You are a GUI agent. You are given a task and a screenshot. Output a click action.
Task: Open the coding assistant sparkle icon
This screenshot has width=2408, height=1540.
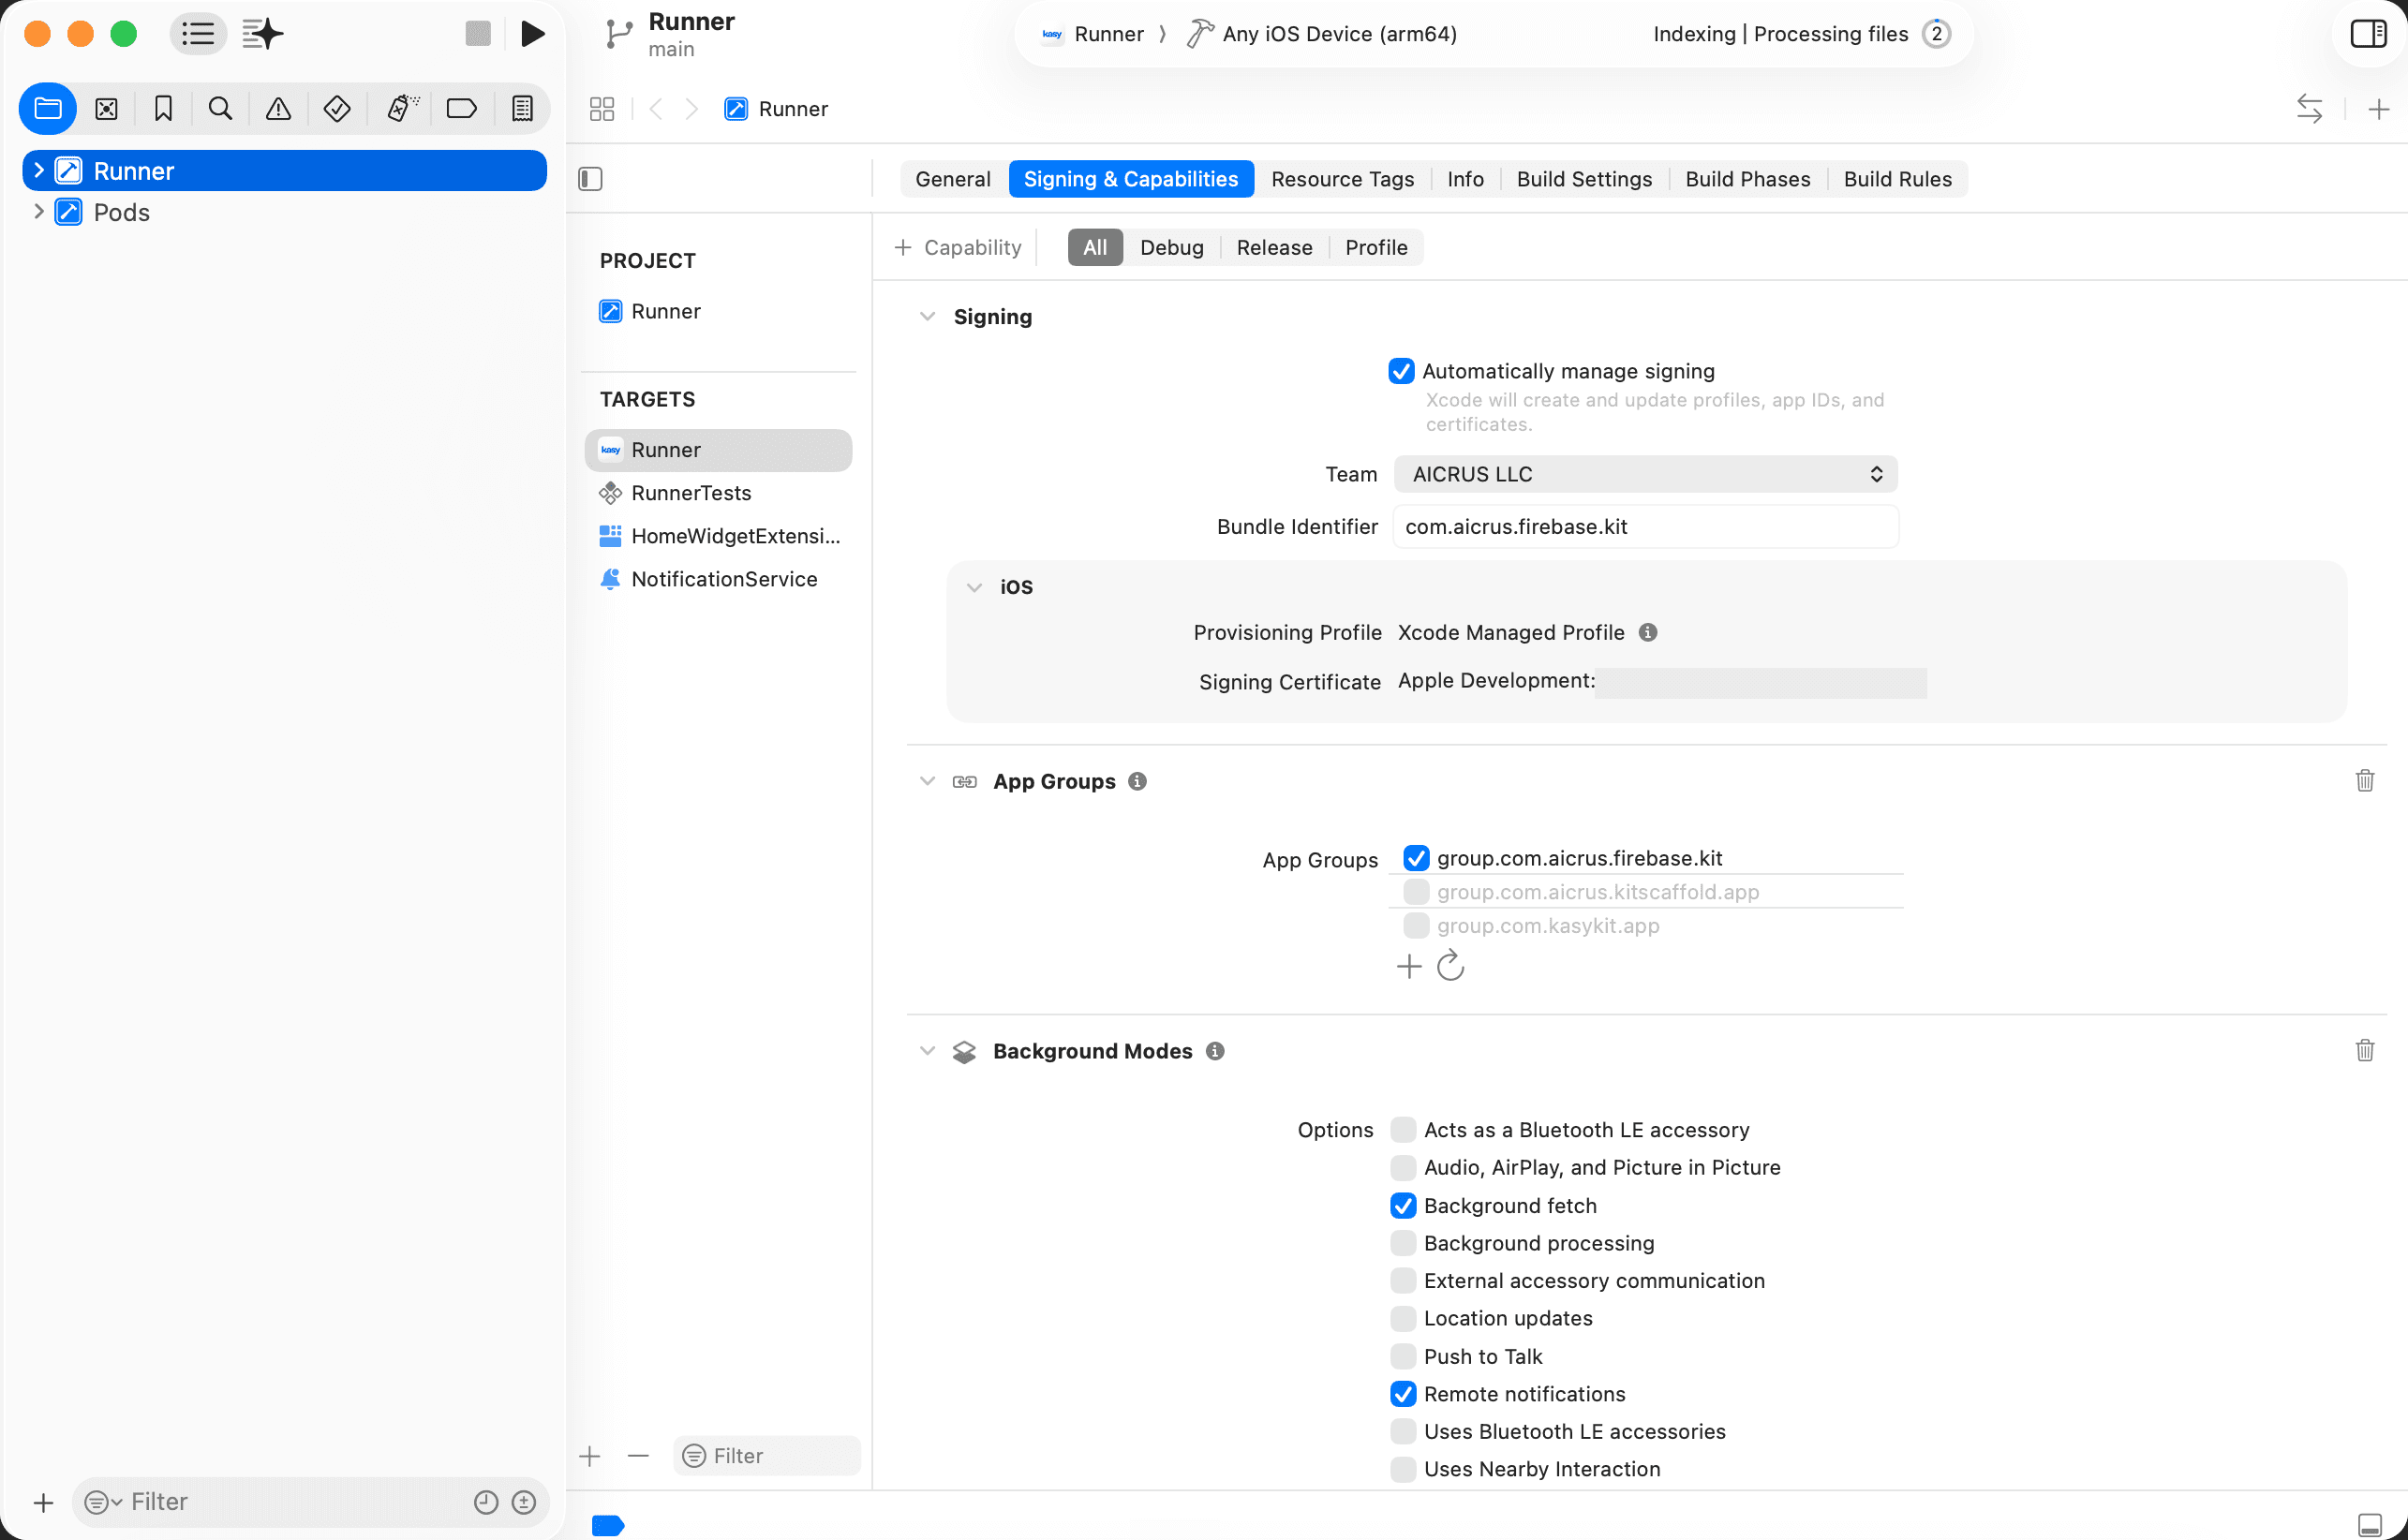(x=263, y=34)
